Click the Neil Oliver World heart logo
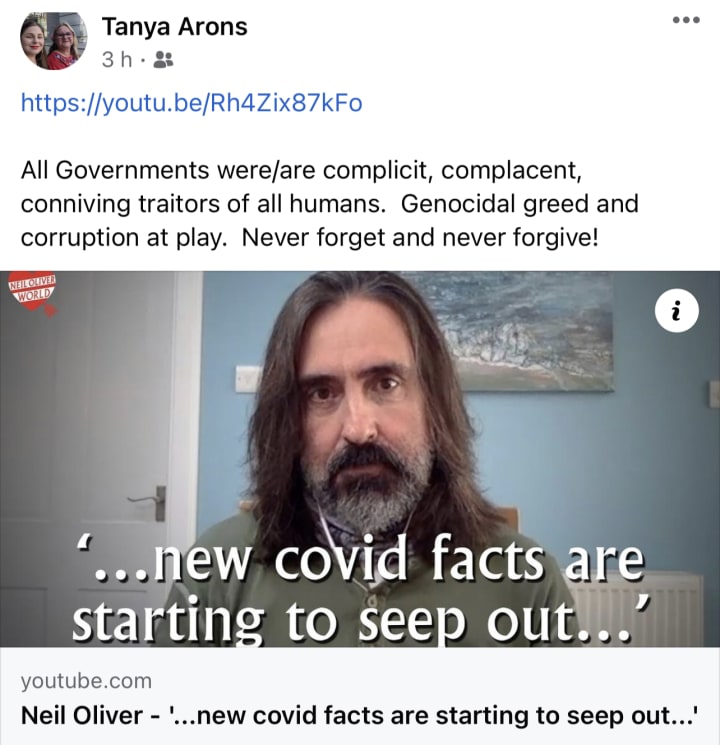Image resolution: width=720 pixels, height=745 pixels. click(x=33, y=293)
